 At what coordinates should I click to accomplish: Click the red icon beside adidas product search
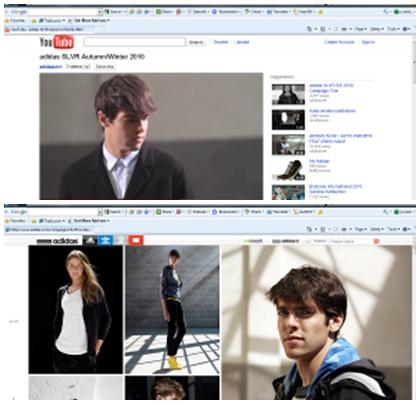tap(376, 241)
